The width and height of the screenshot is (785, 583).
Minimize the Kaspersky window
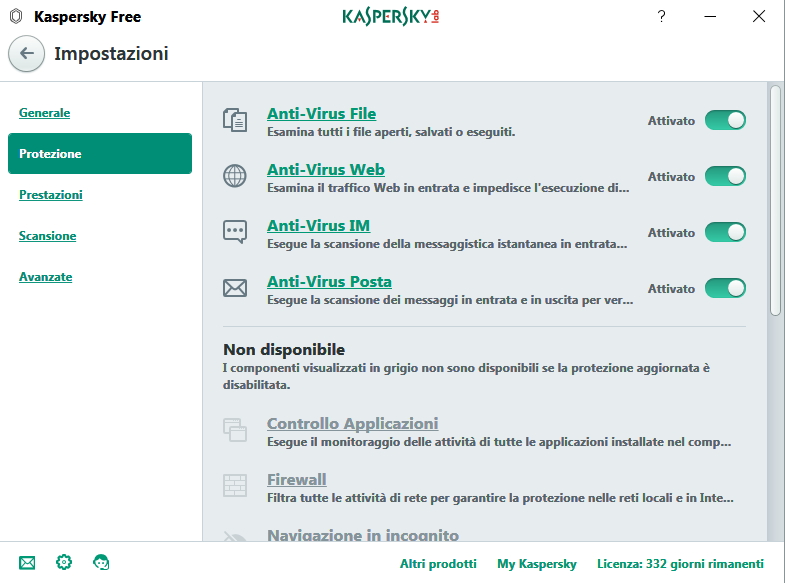pos(710,17)
